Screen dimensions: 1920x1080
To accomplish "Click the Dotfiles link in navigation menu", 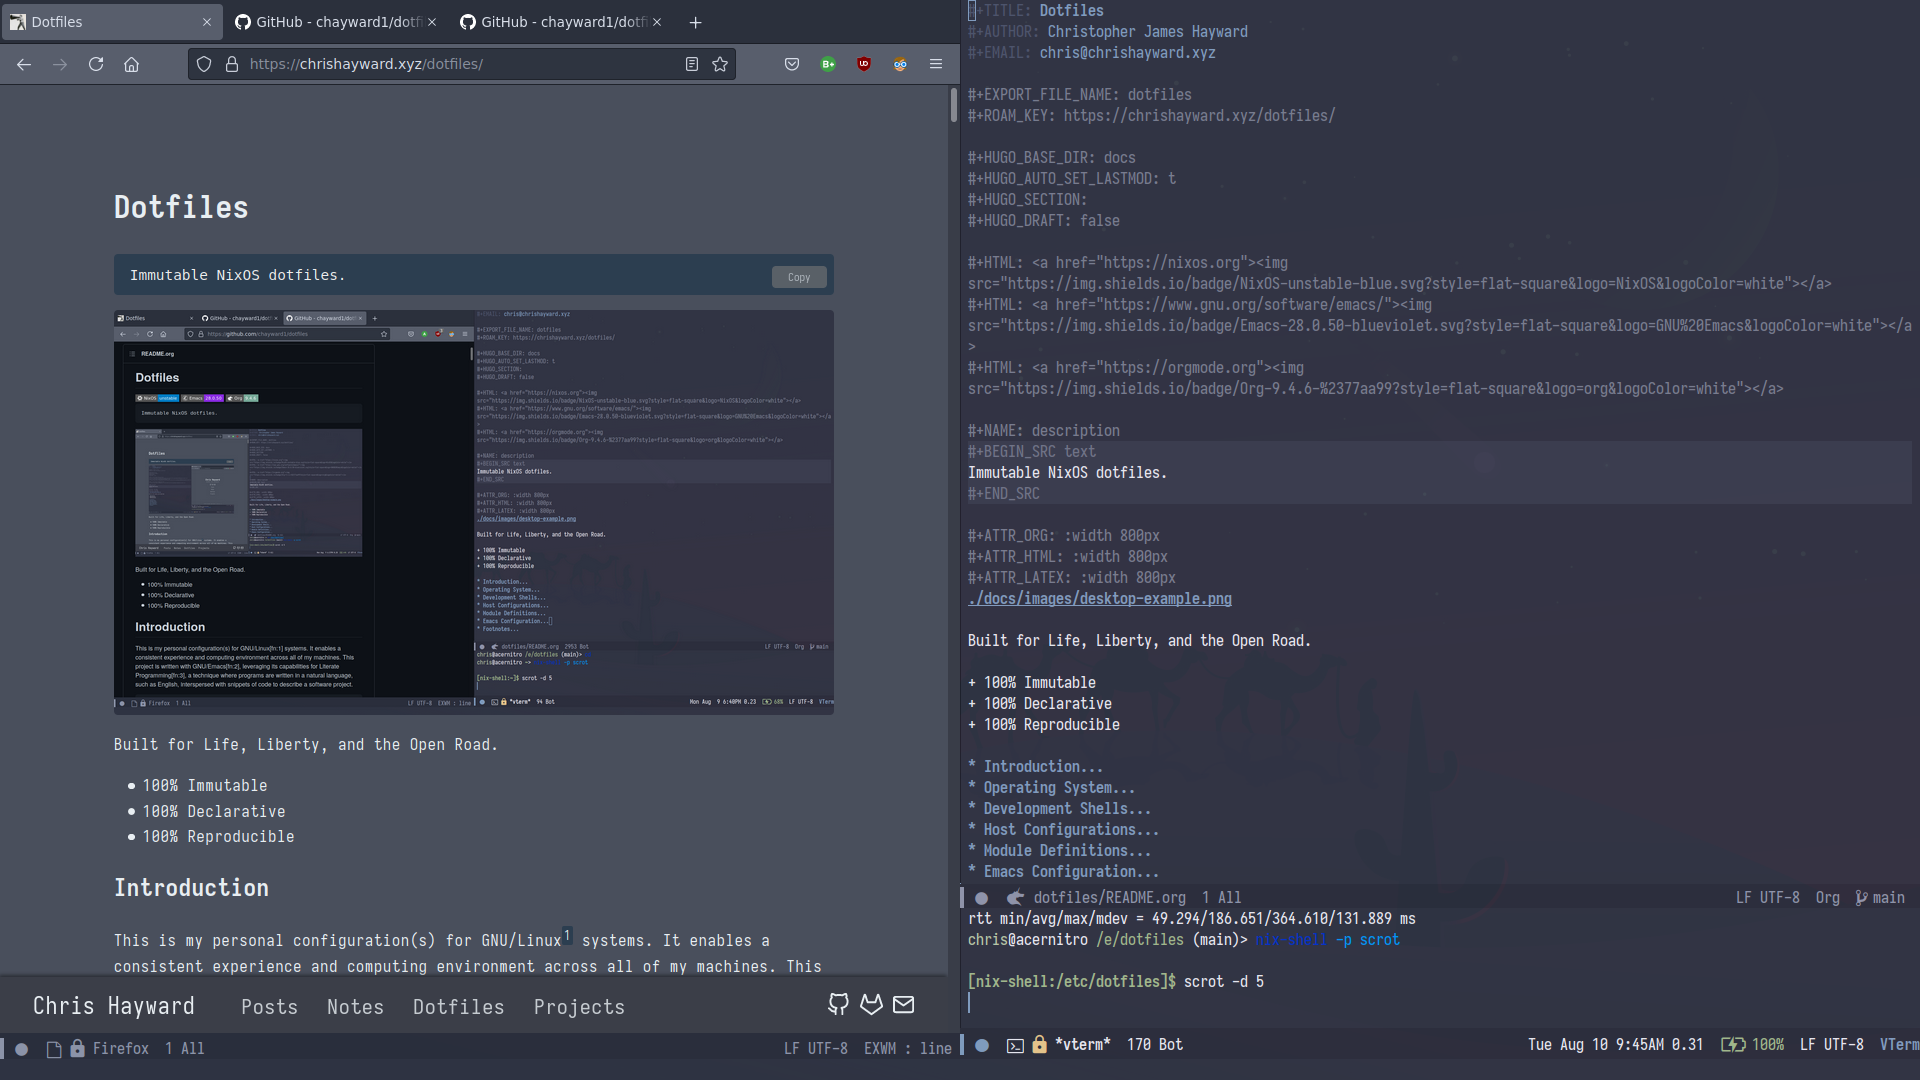I will 458,1005.
